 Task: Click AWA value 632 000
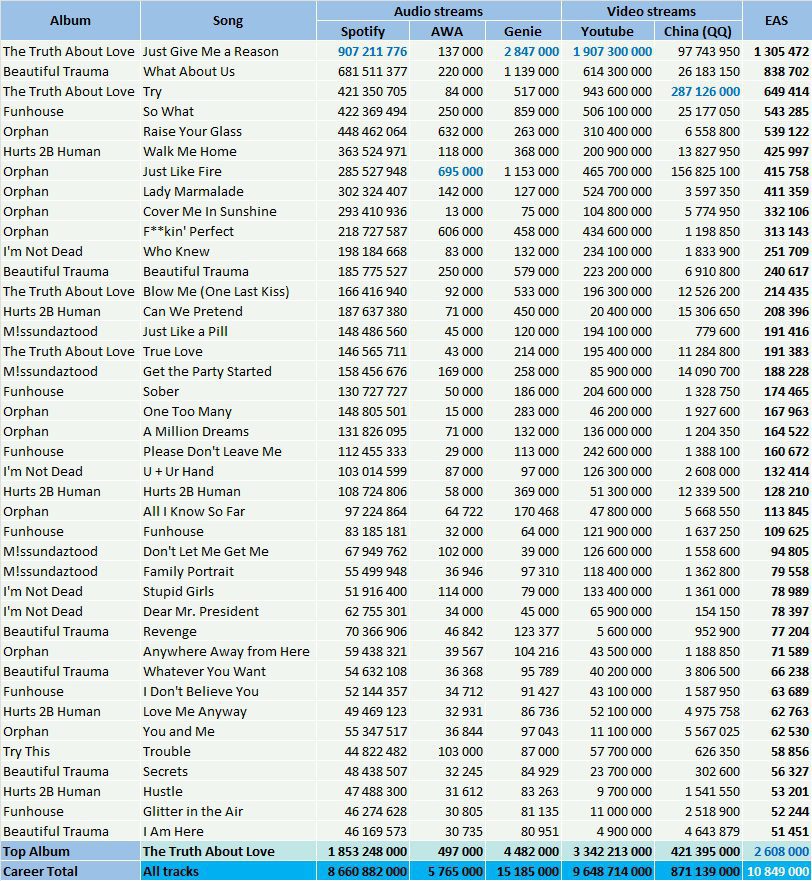[x=460, y=131]
